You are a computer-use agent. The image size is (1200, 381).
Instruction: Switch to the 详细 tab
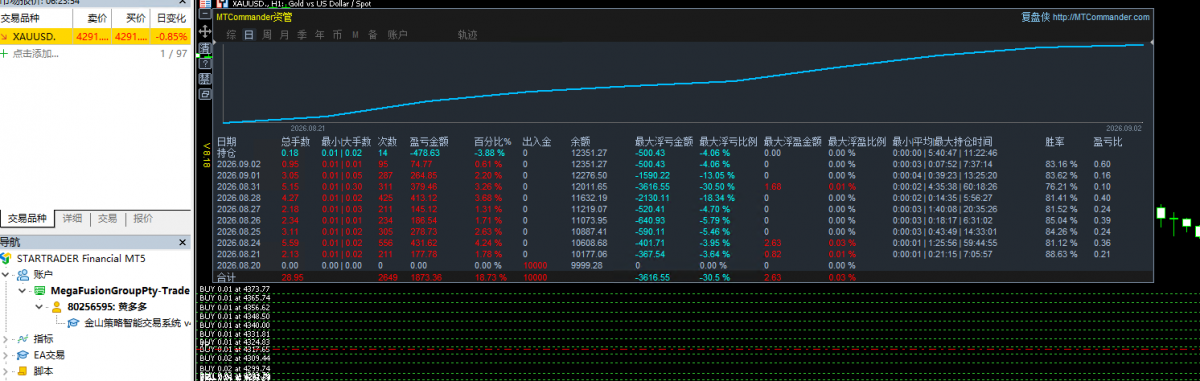pyautogui.click(x=72, y=218)
